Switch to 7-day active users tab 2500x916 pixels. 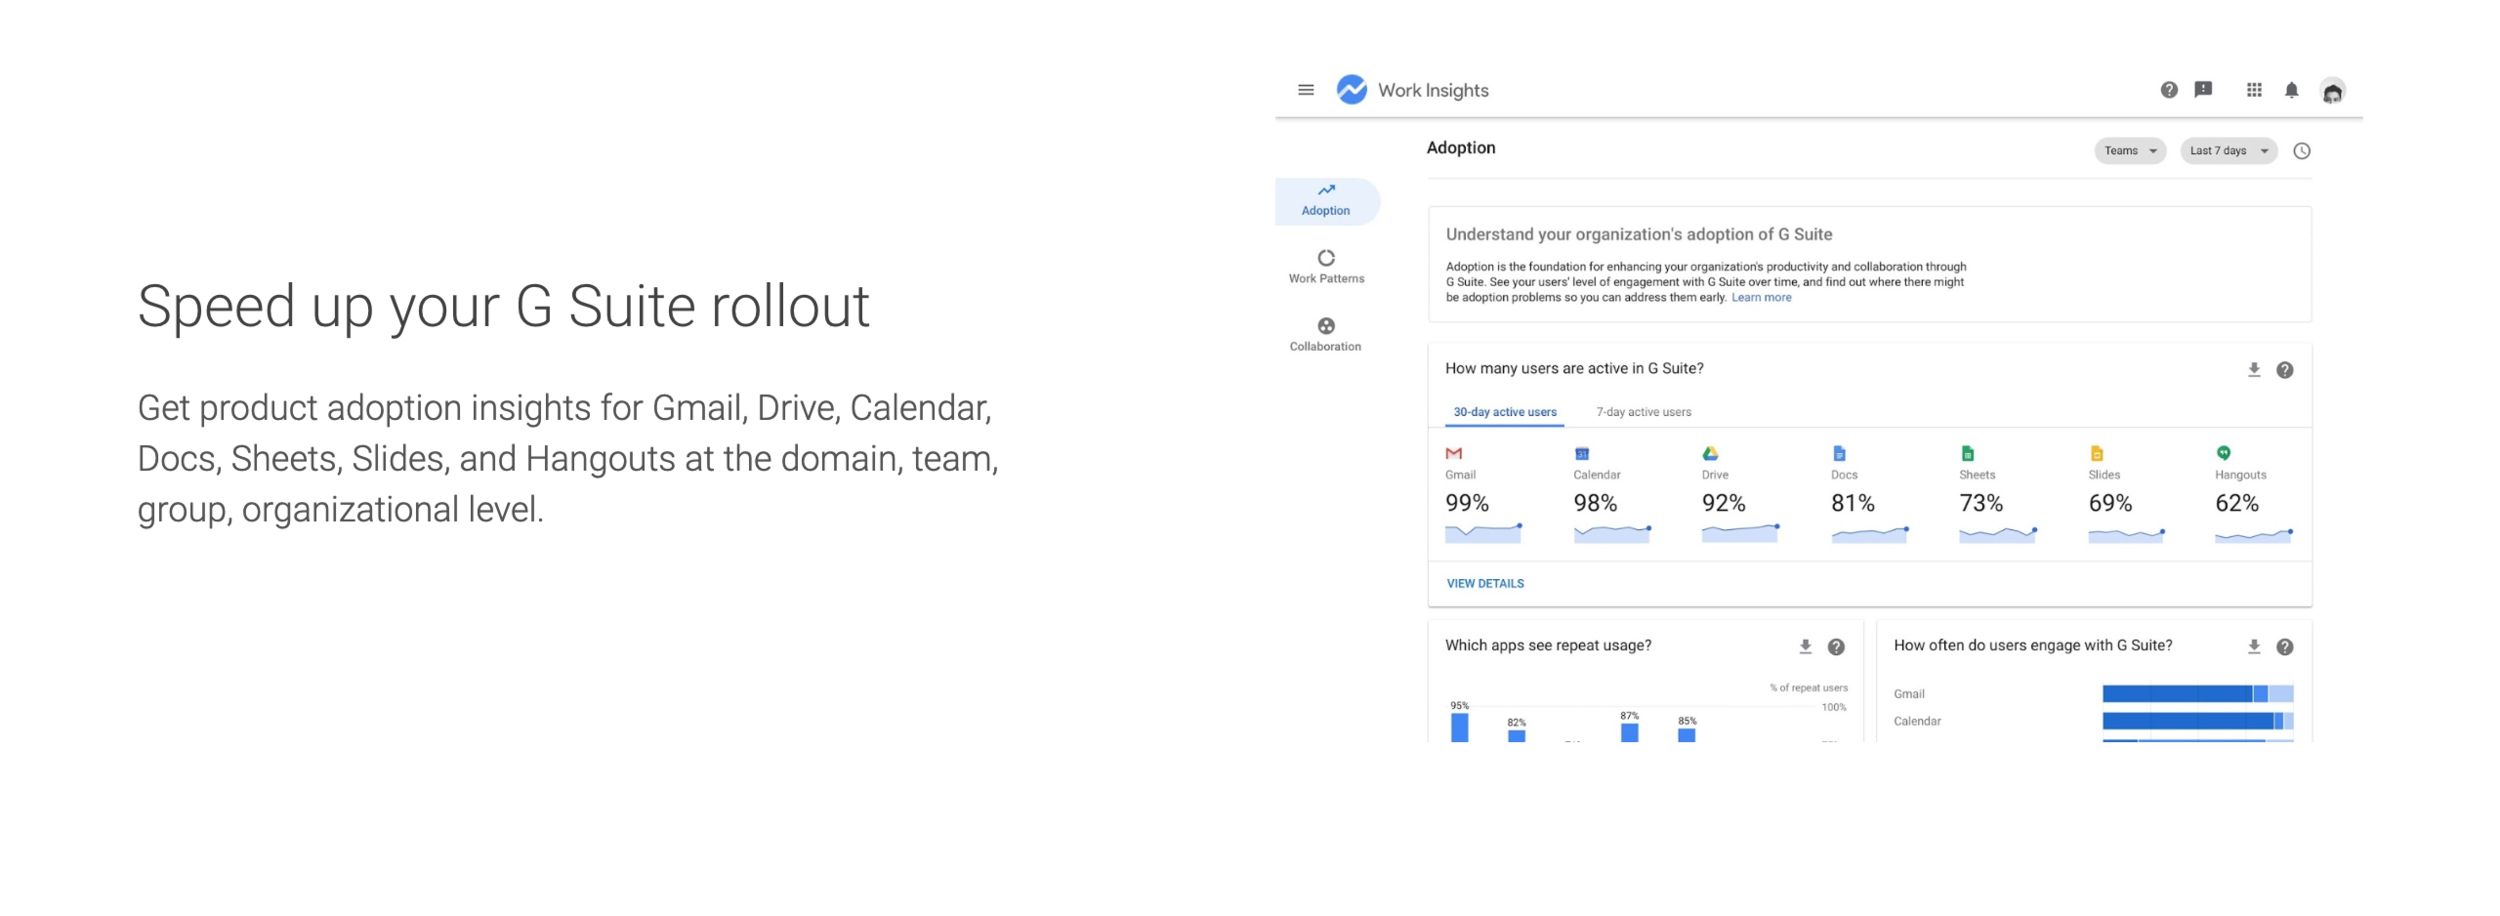pyautogui.click(x=1643, y=412)
